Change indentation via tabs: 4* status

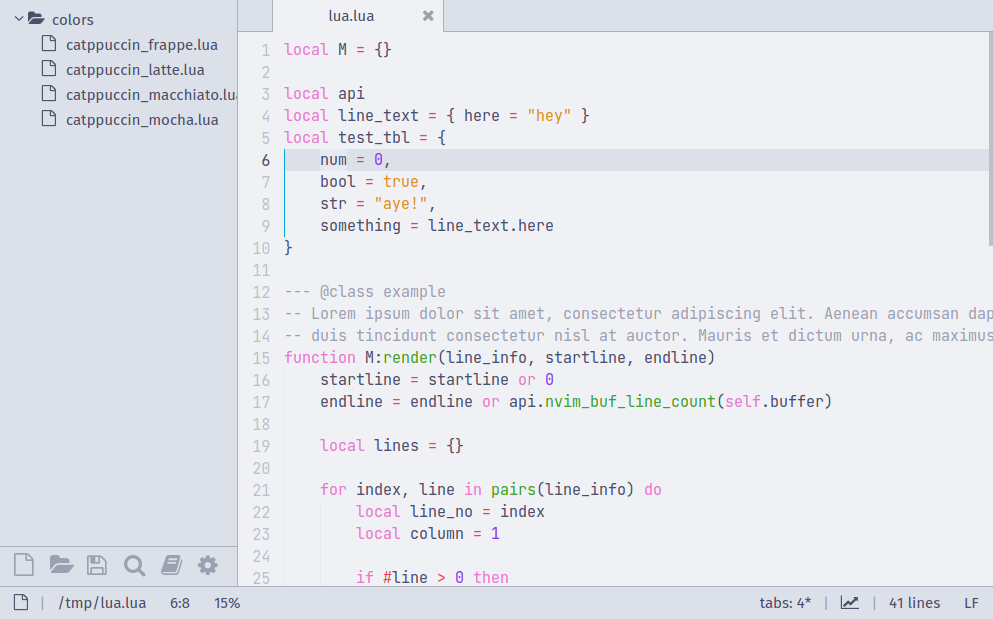(785, 603)
